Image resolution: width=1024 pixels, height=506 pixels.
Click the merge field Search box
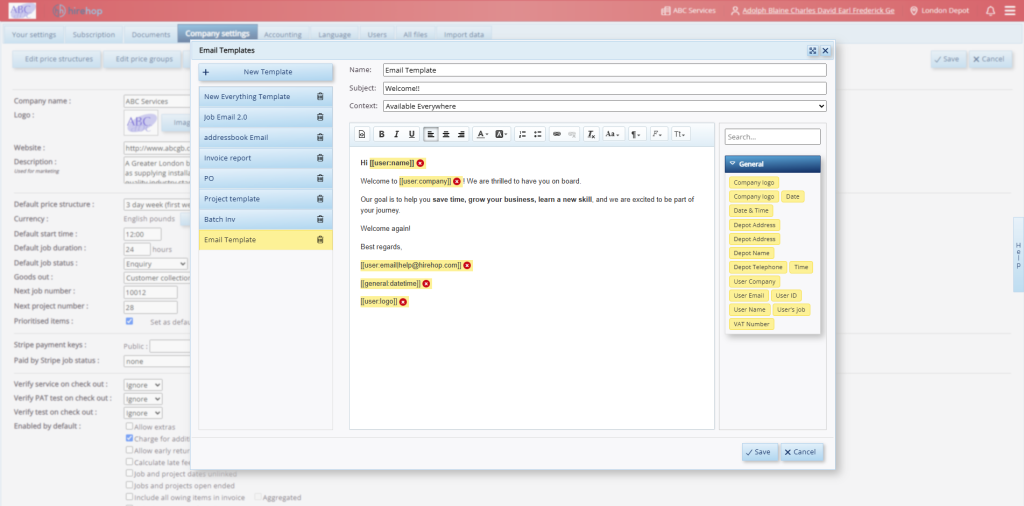click(x=773, y=137)
